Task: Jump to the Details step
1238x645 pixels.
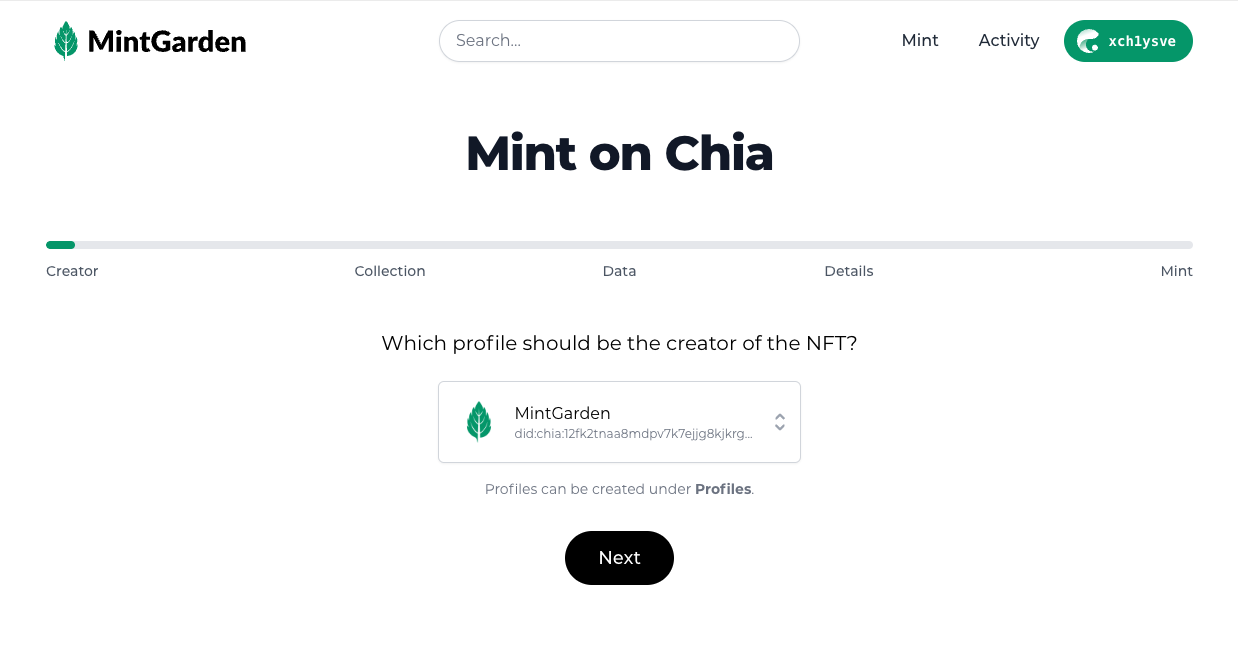Action: (848, 271)
